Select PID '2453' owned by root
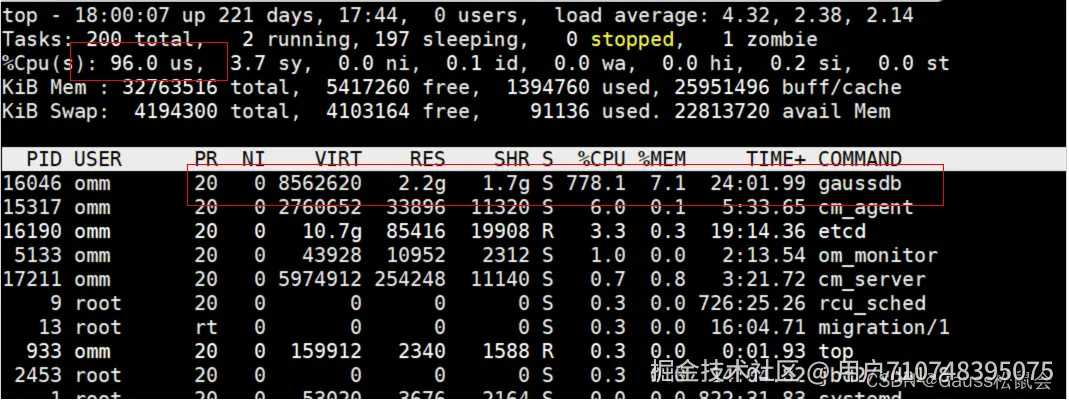This screenshot has height=400, width=1069. pyautogui.click(x=38, y=375)
